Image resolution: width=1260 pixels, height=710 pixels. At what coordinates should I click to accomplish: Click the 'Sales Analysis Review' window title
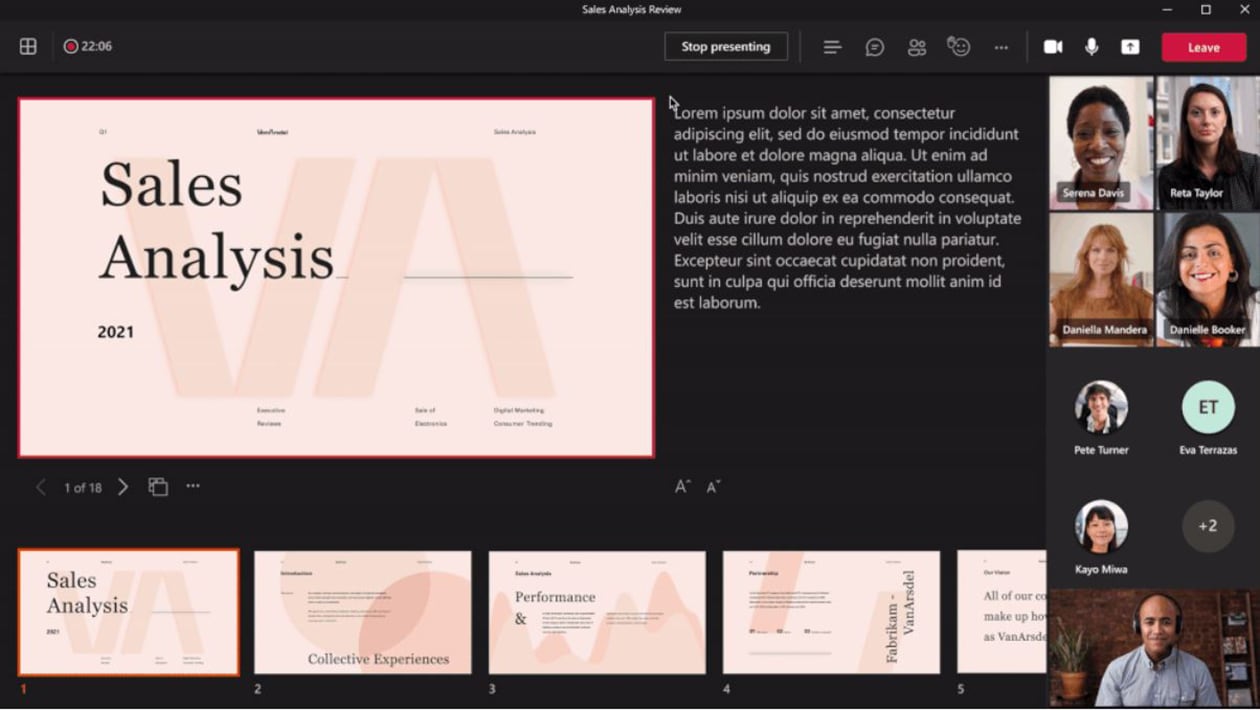pos(631,9)
